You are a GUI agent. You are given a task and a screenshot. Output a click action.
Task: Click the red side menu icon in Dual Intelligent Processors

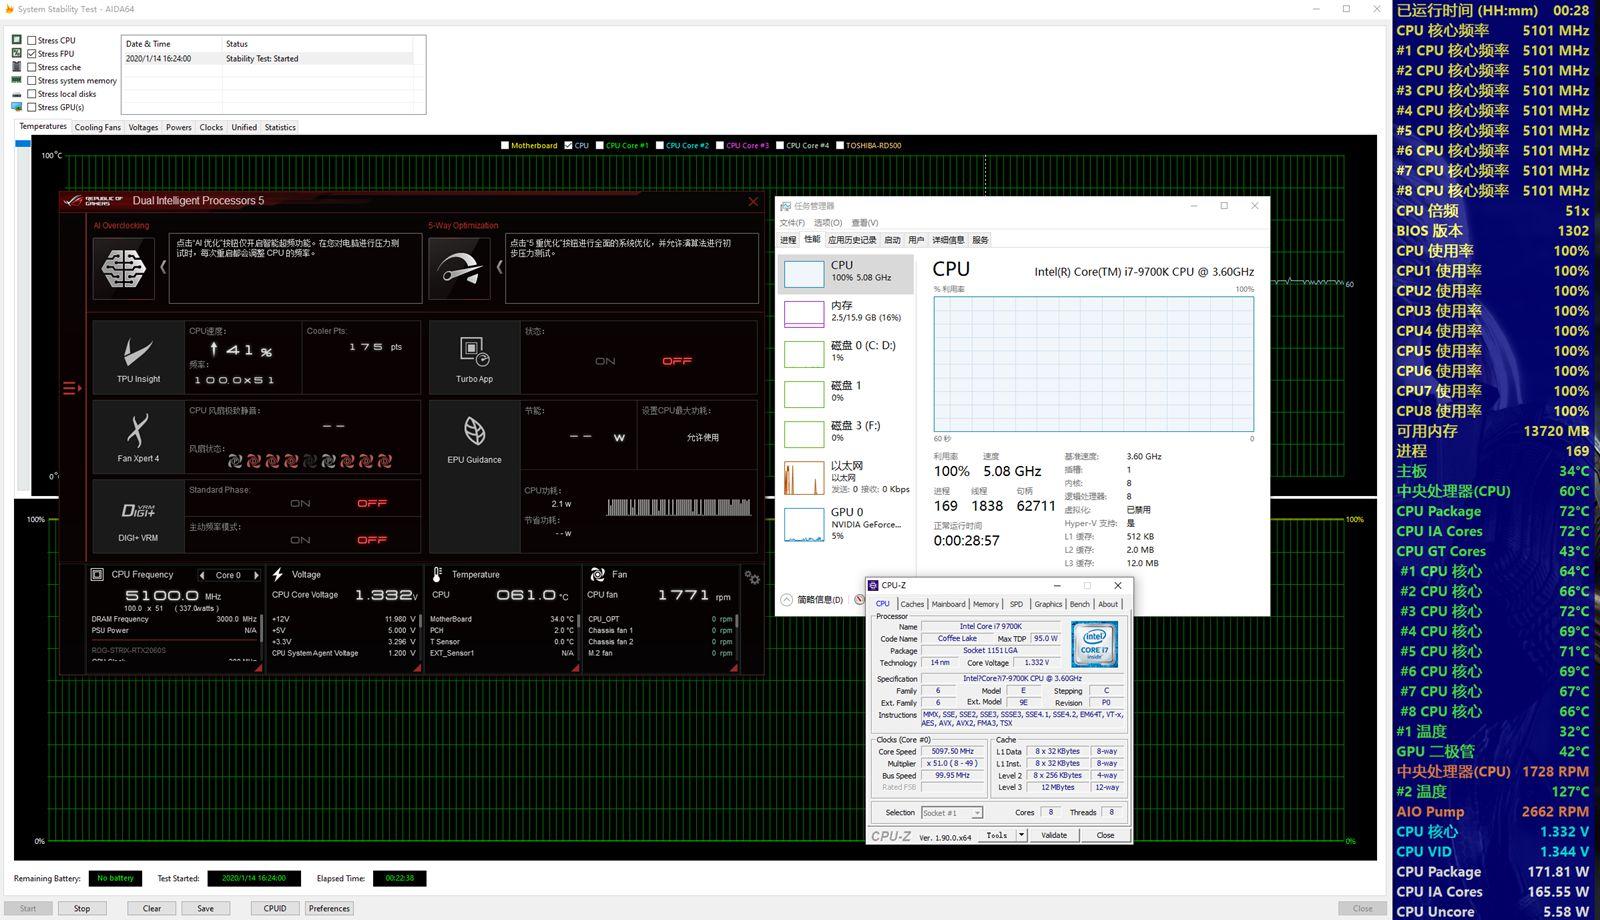click(x=71, y=388)
